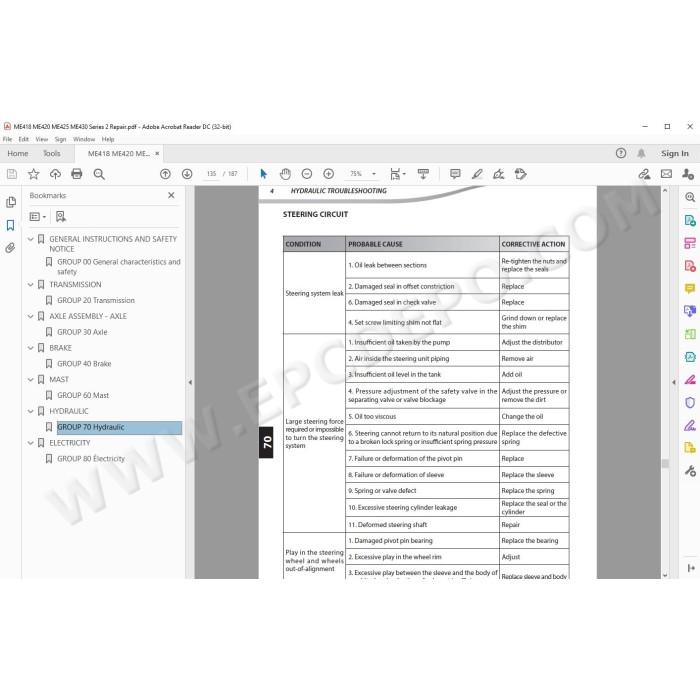Collapse HYDRAULIC bookmark section
This screenshot has height=700, width=700.
tap(30, 412)
